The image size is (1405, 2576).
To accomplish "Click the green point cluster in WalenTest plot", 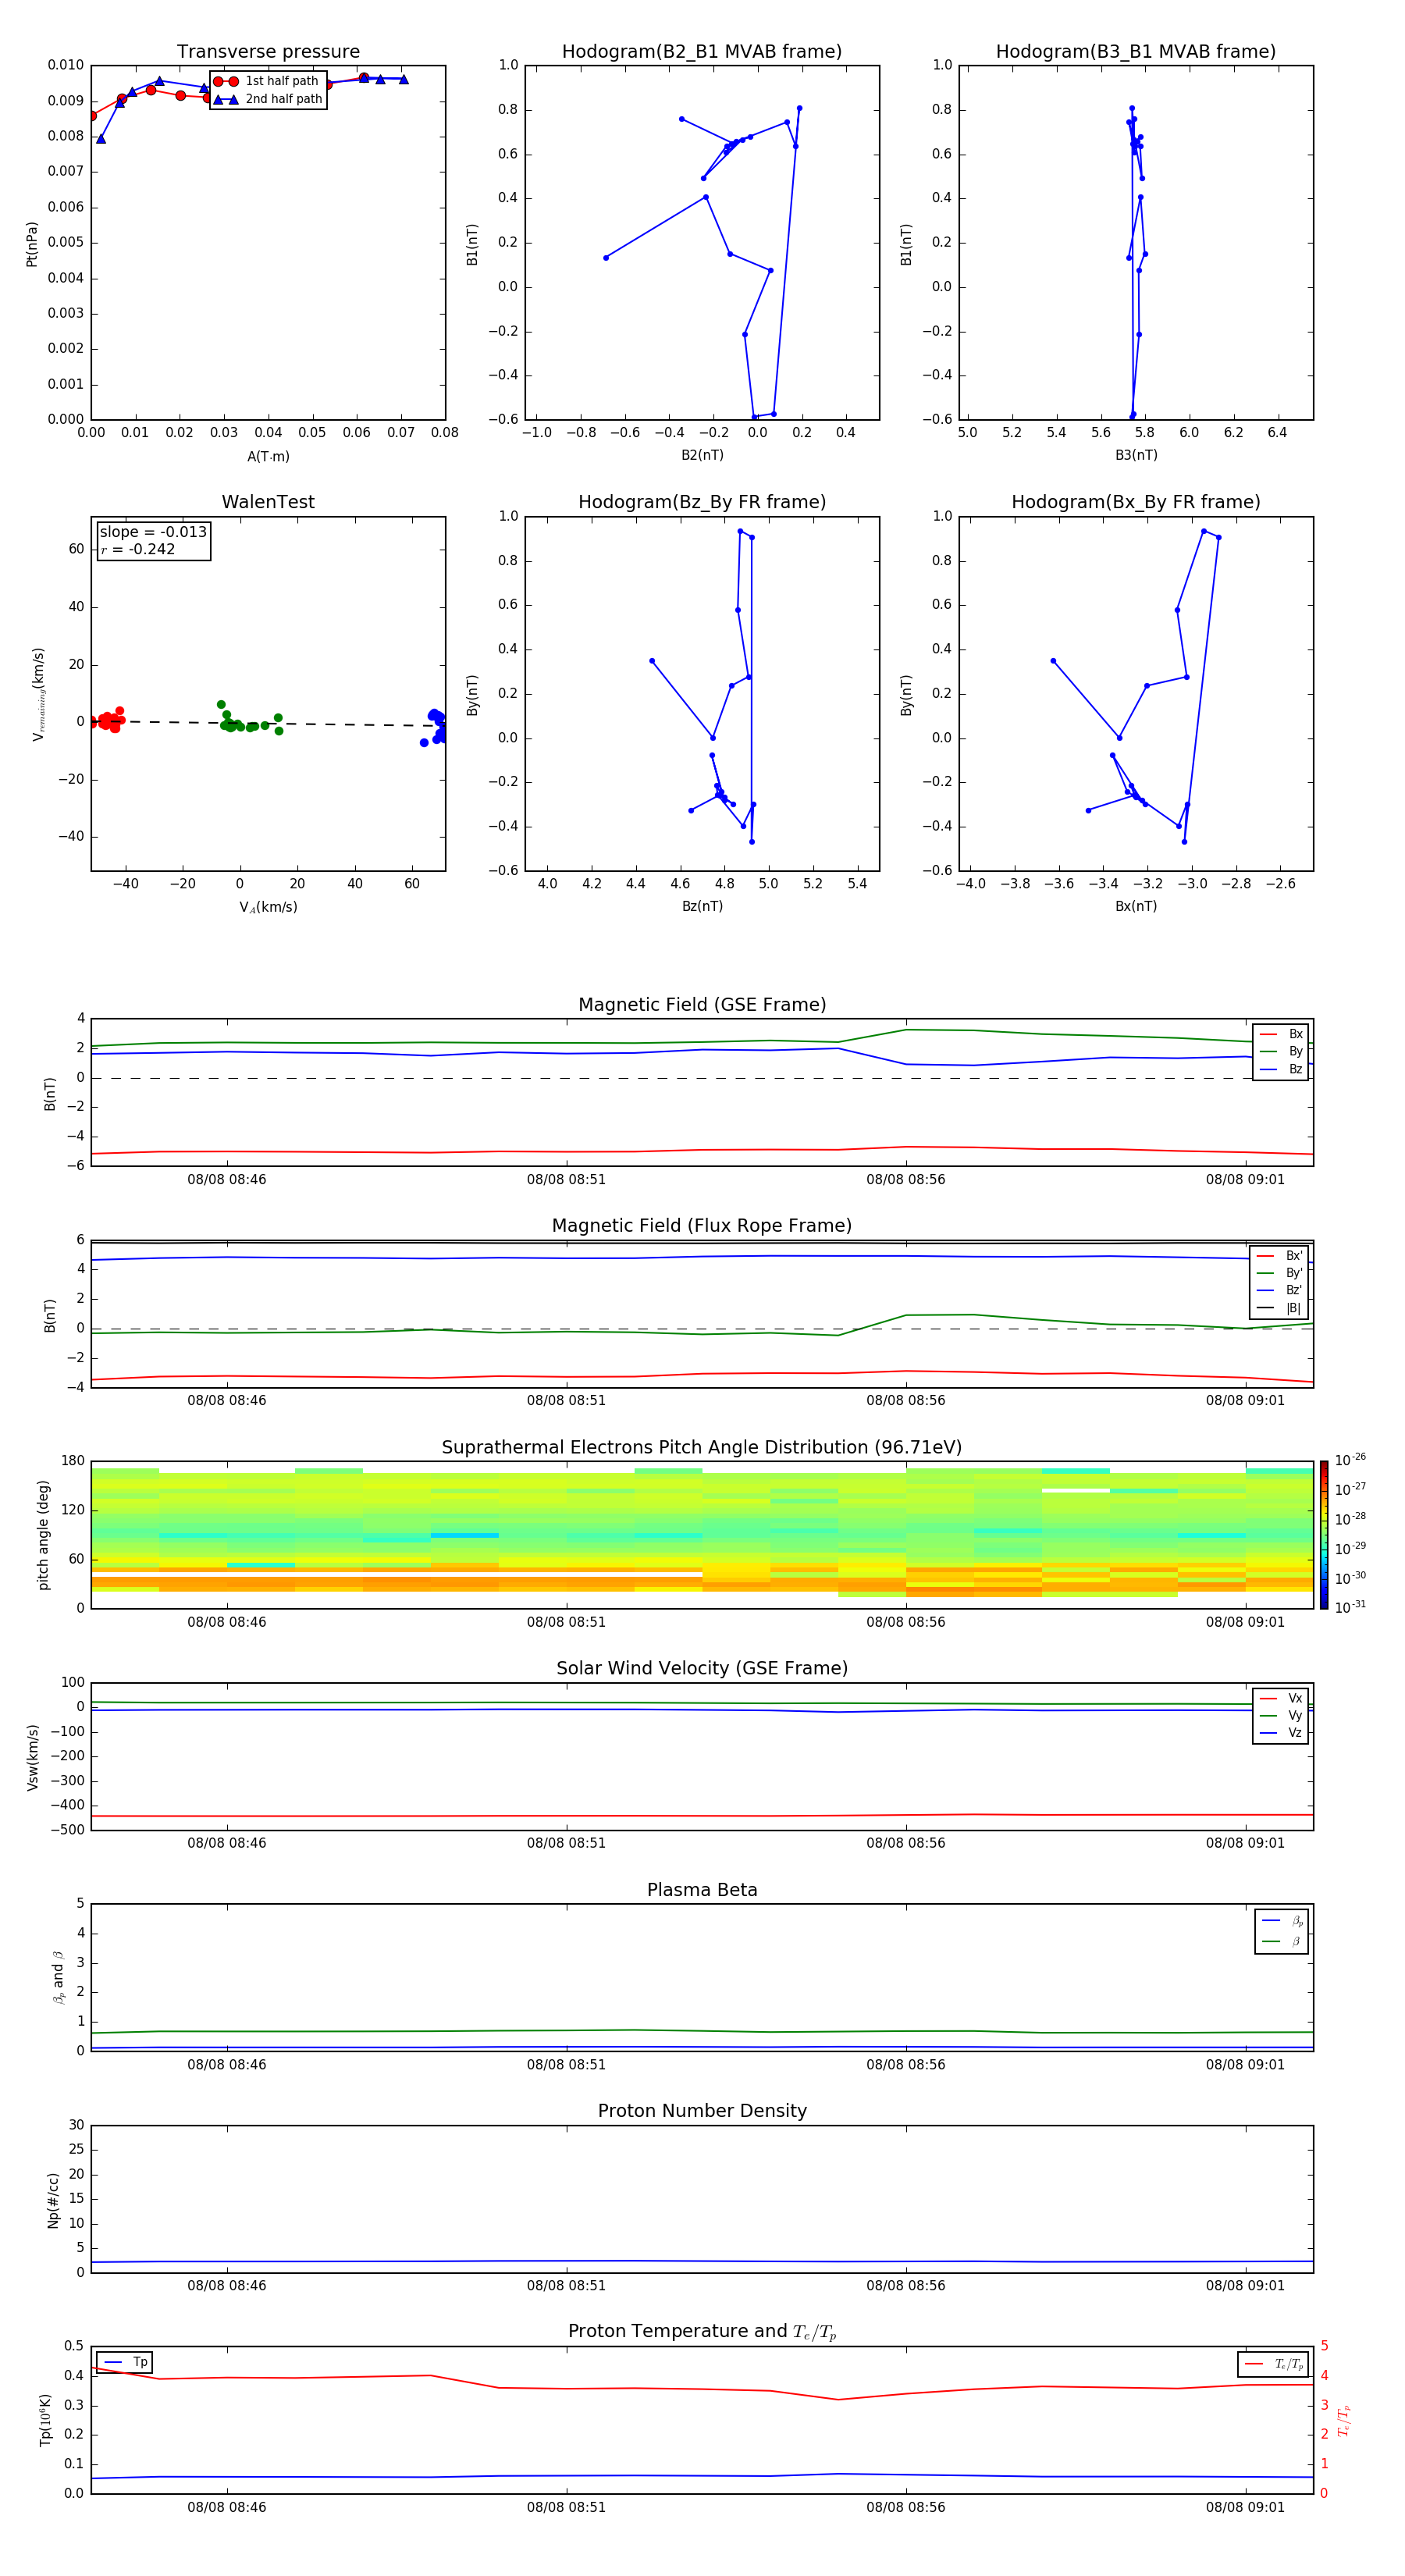I will (x=248, y=720).
